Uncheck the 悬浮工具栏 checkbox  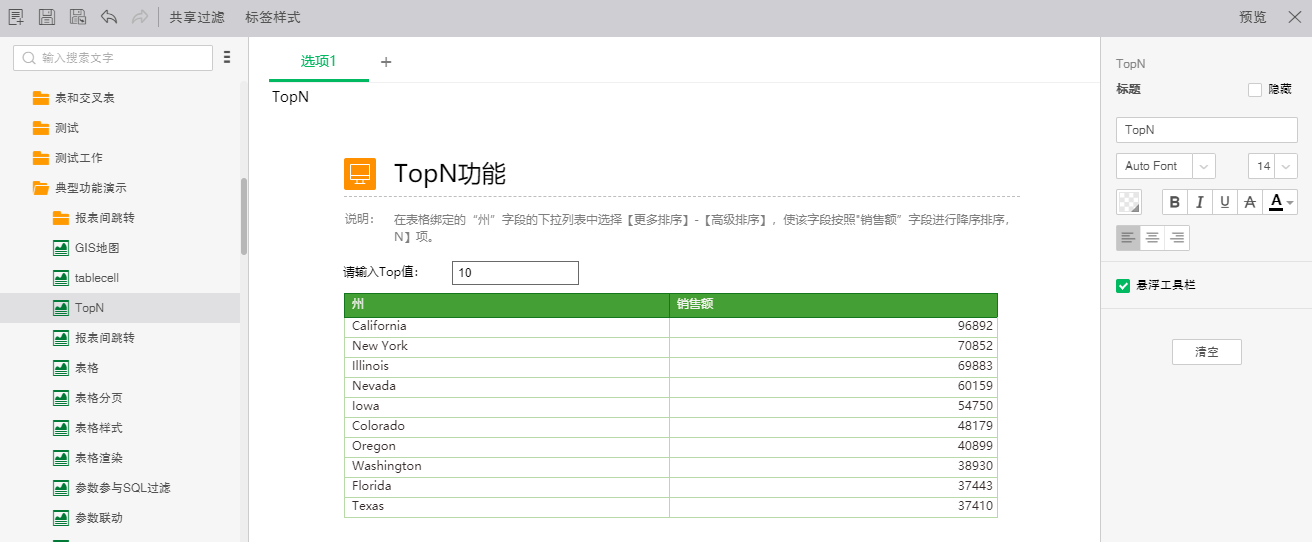[x=1123, y=286]
